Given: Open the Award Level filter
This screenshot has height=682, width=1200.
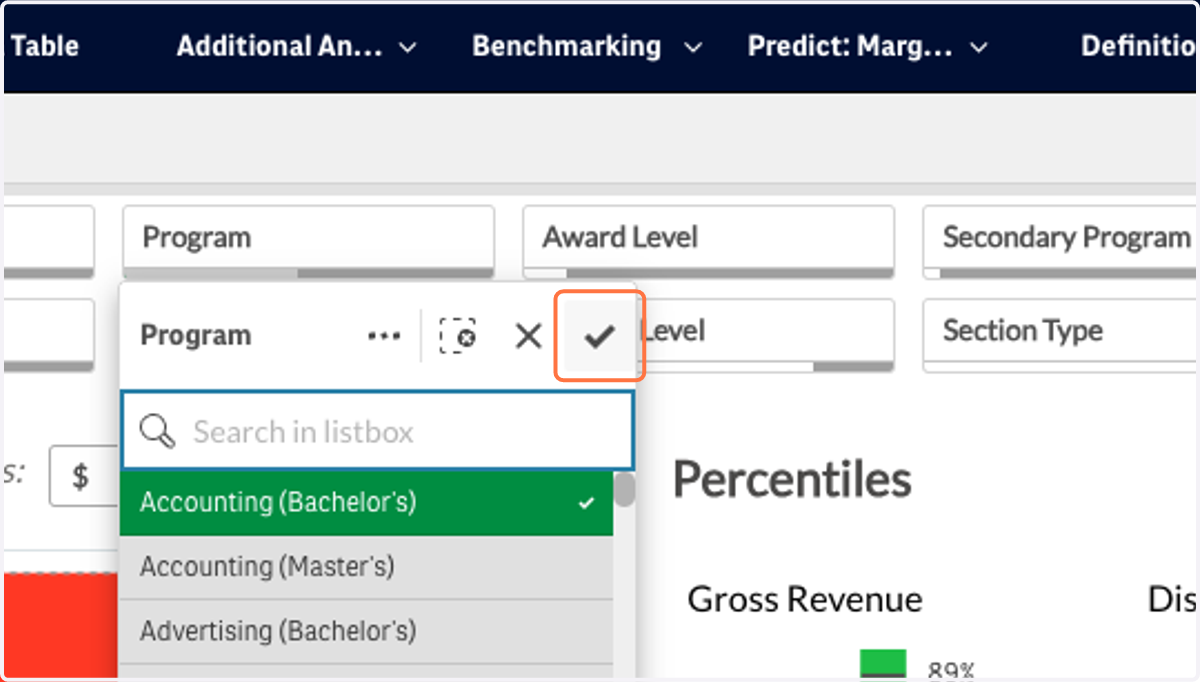Looking at the screenshot, I should coord(709,242).
